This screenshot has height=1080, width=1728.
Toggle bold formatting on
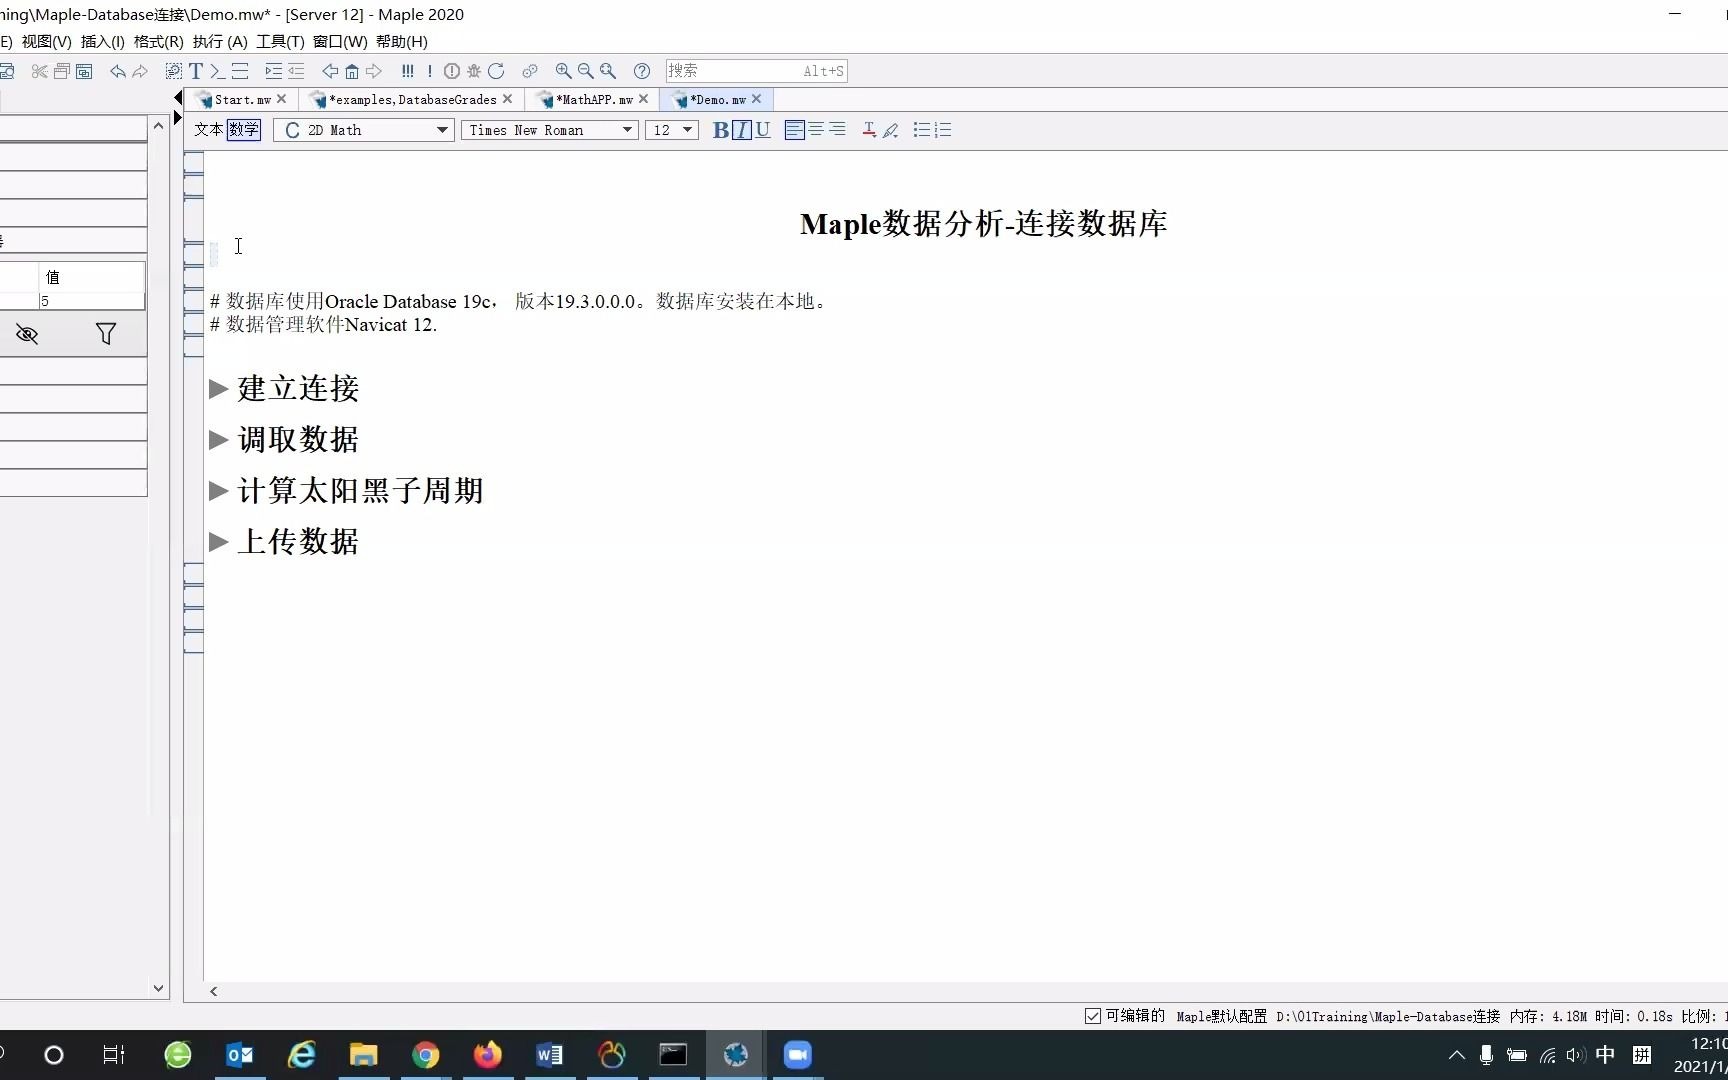(719, 130)
